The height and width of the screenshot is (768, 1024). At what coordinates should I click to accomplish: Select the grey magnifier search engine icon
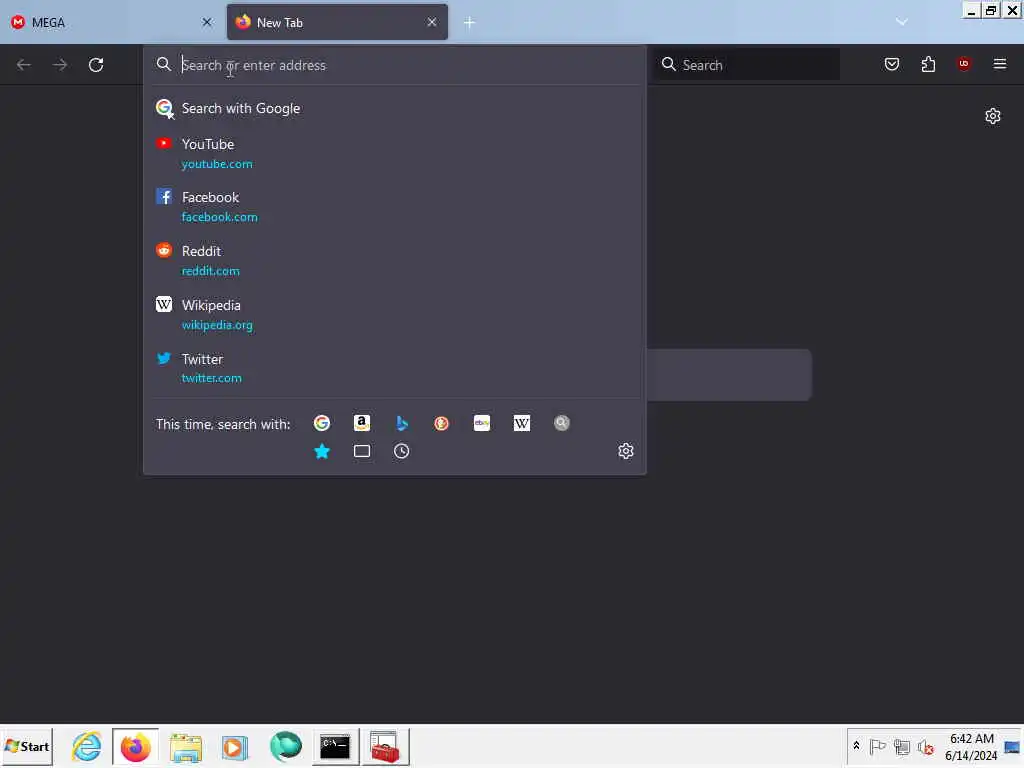click(562, 423)
